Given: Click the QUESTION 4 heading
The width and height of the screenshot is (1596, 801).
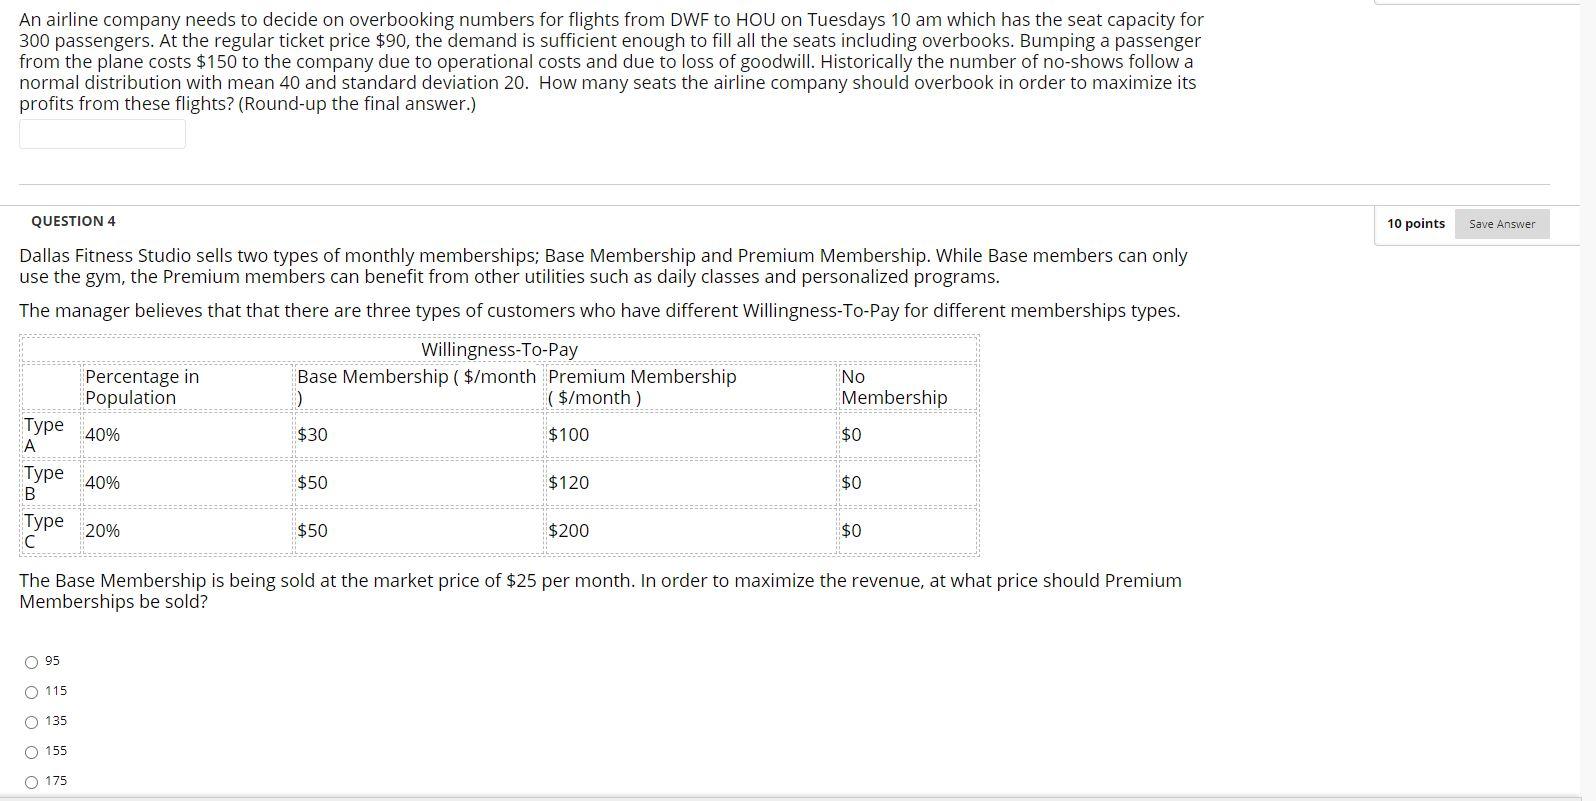Looking at the screenshot, I should coord(73,221).
